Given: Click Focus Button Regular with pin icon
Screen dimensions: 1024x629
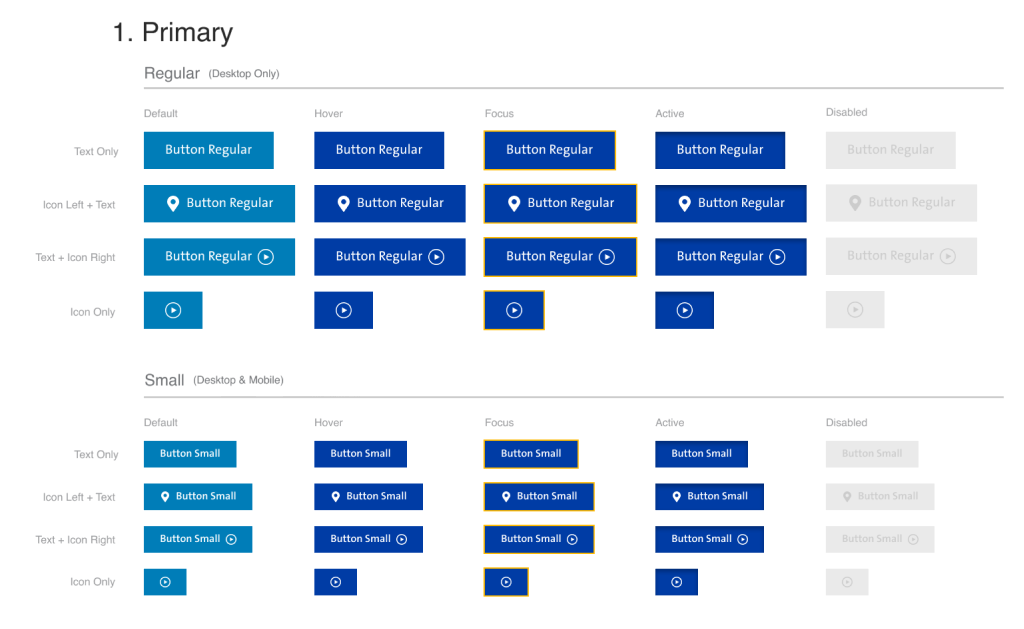Looking at the screenshot, I should [560, 203].
